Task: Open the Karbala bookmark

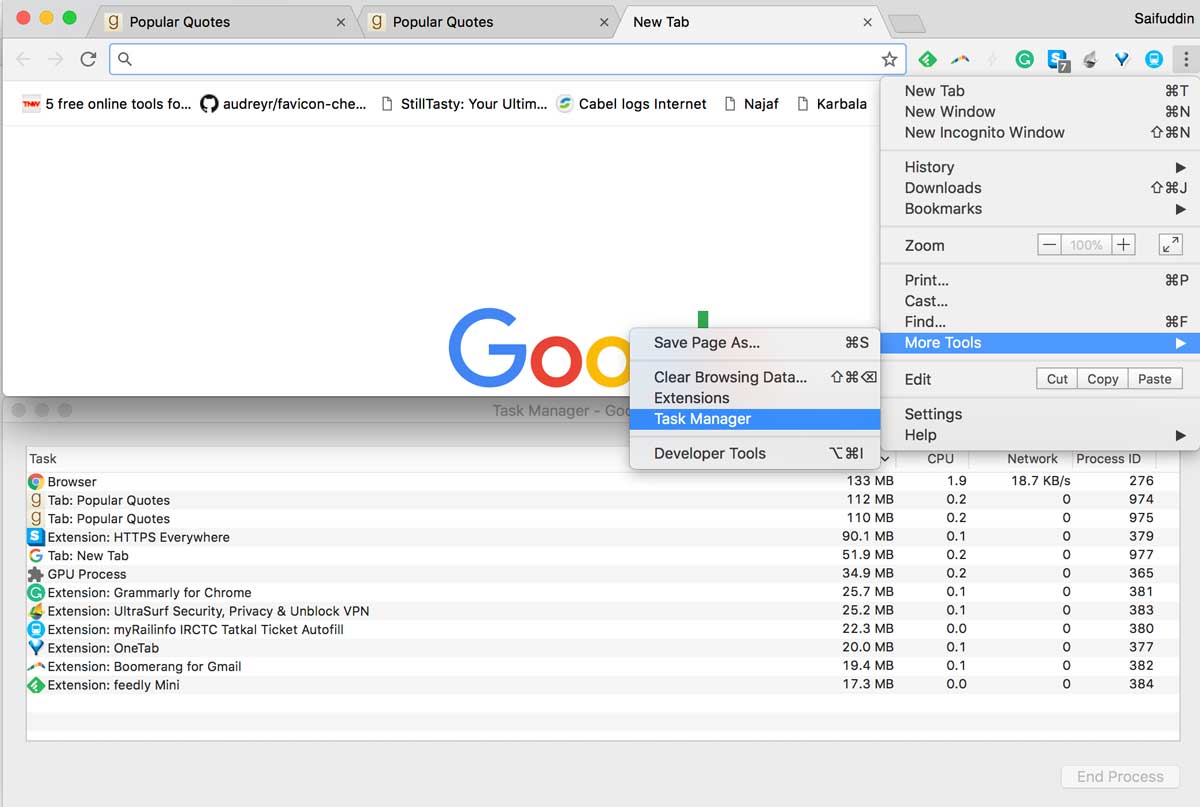Action: click(x=831, y=104)
